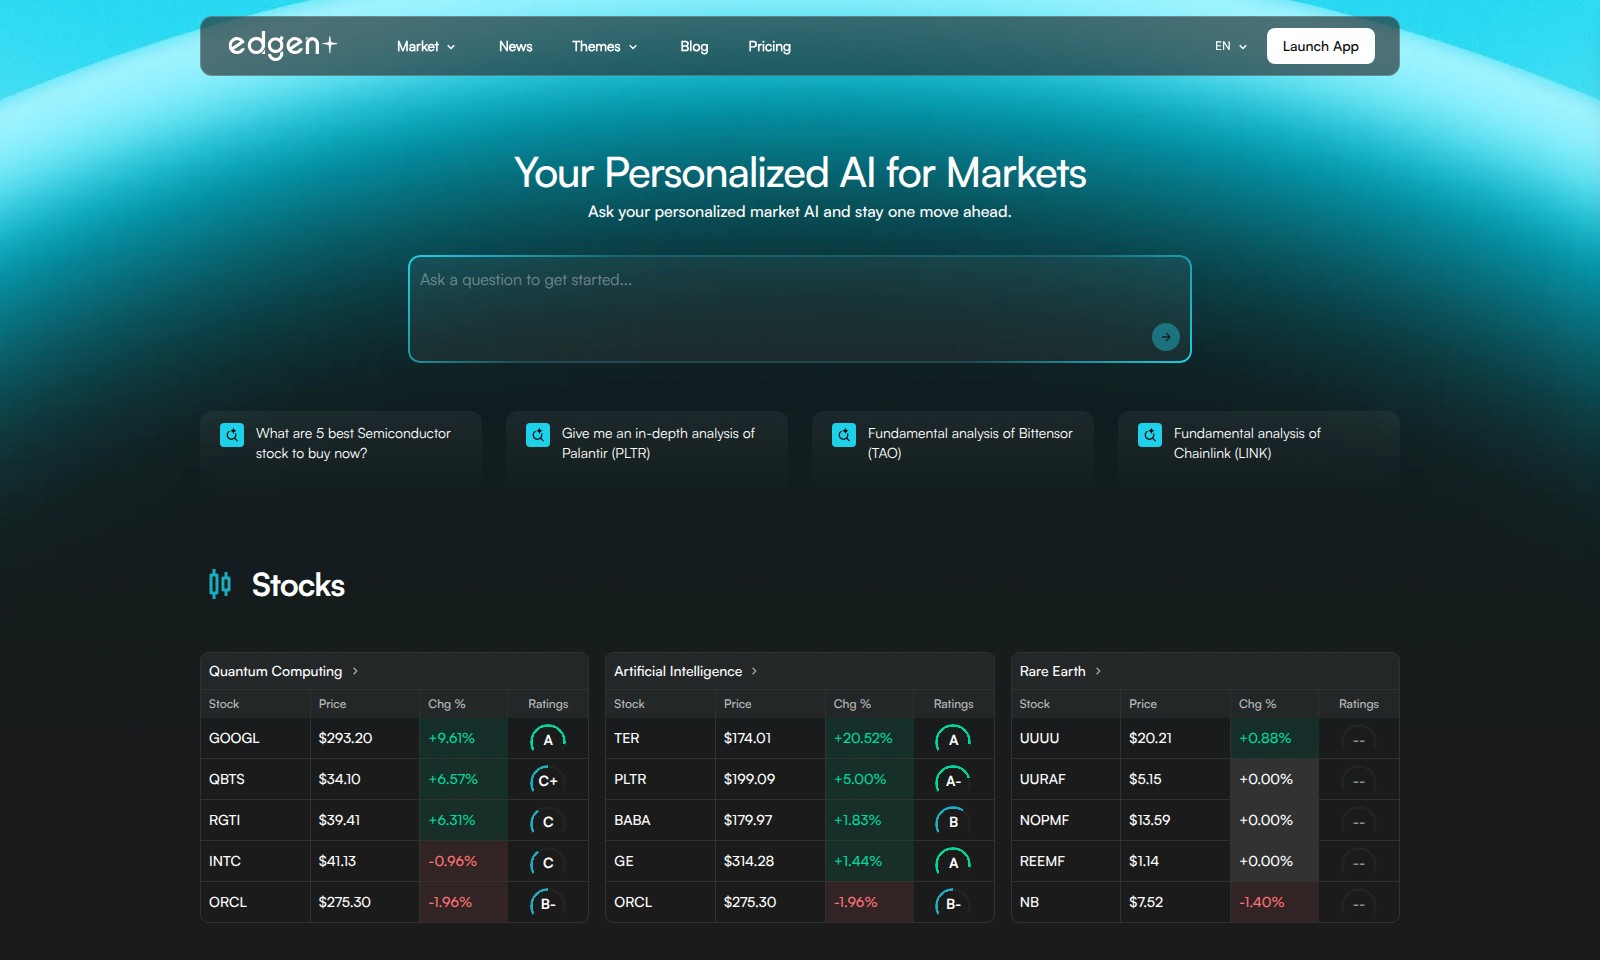Select the QBTS stock ticker
The width and height of the screenshot is (1600, 960).
(x=227, y=779)
